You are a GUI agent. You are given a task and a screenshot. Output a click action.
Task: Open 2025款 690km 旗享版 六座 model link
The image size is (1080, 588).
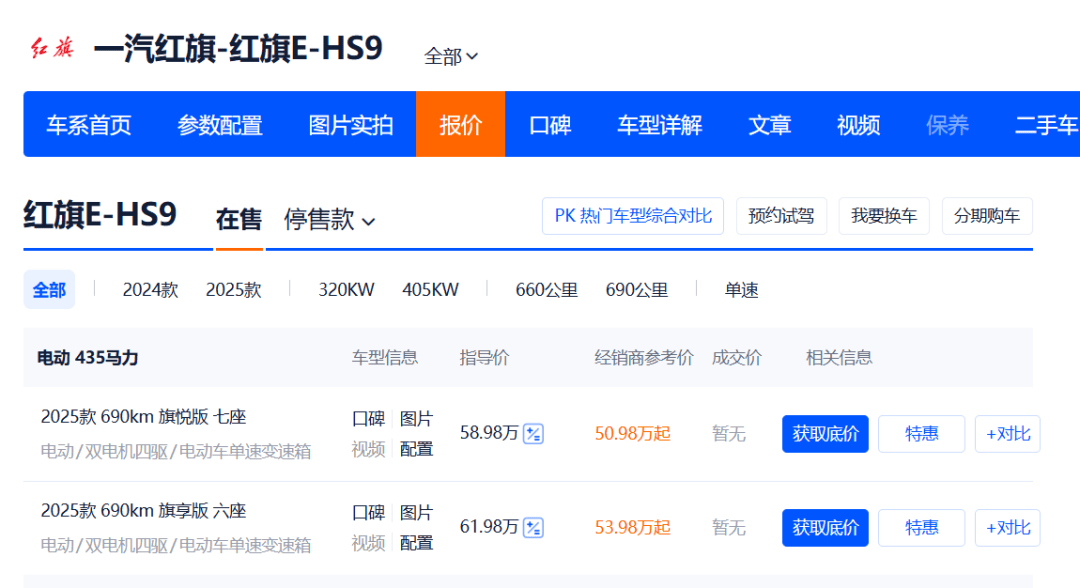143,511
